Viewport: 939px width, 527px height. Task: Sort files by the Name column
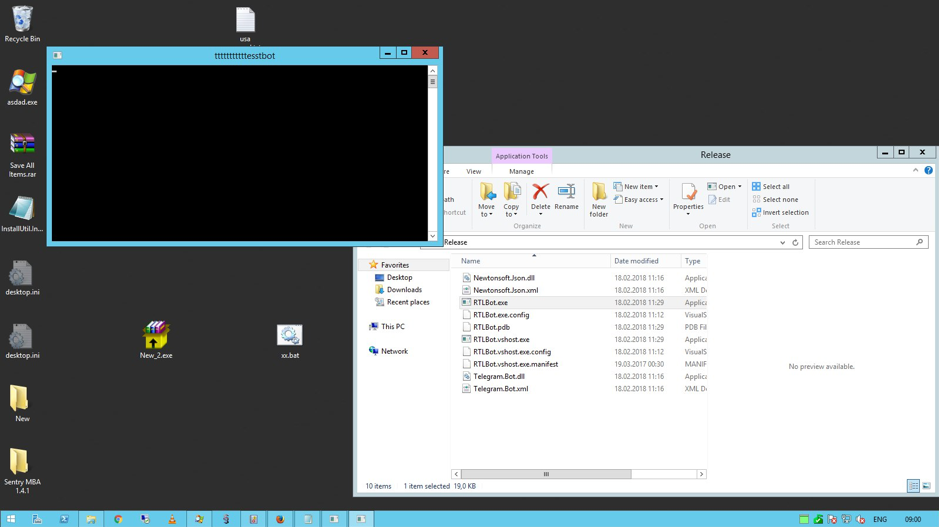pyautogui.click(x=533, y=261)
